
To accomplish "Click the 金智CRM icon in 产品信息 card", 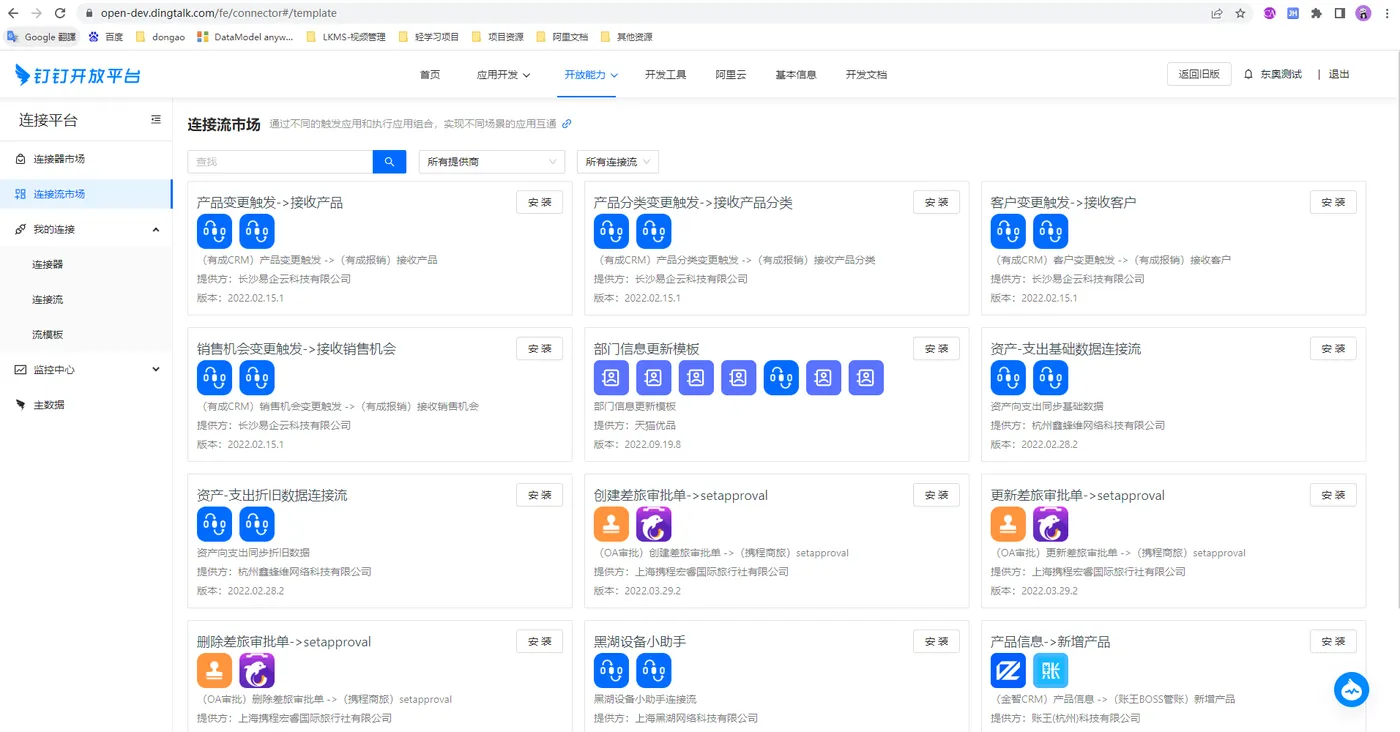I will pyautogui.click(x=1008, y=670).
